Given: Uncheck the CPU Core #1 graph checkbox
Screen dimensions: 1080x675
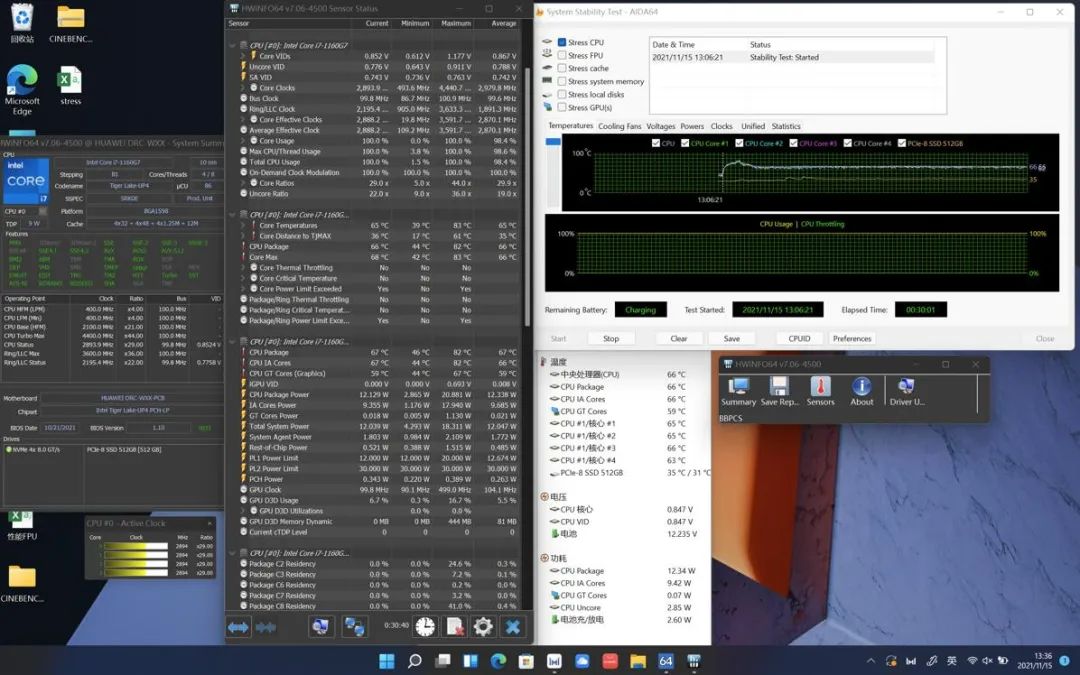Looking at the screenshot, I should point(685,143).
